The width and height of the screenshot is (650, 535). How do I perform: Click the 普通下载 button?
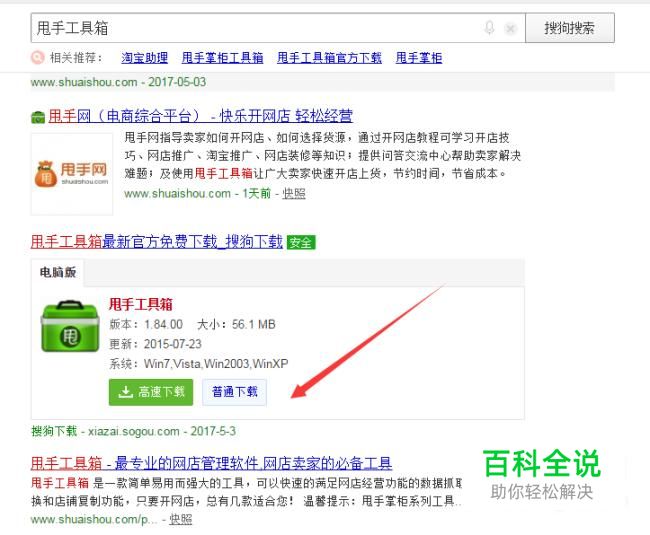click(x=235, y=392)
